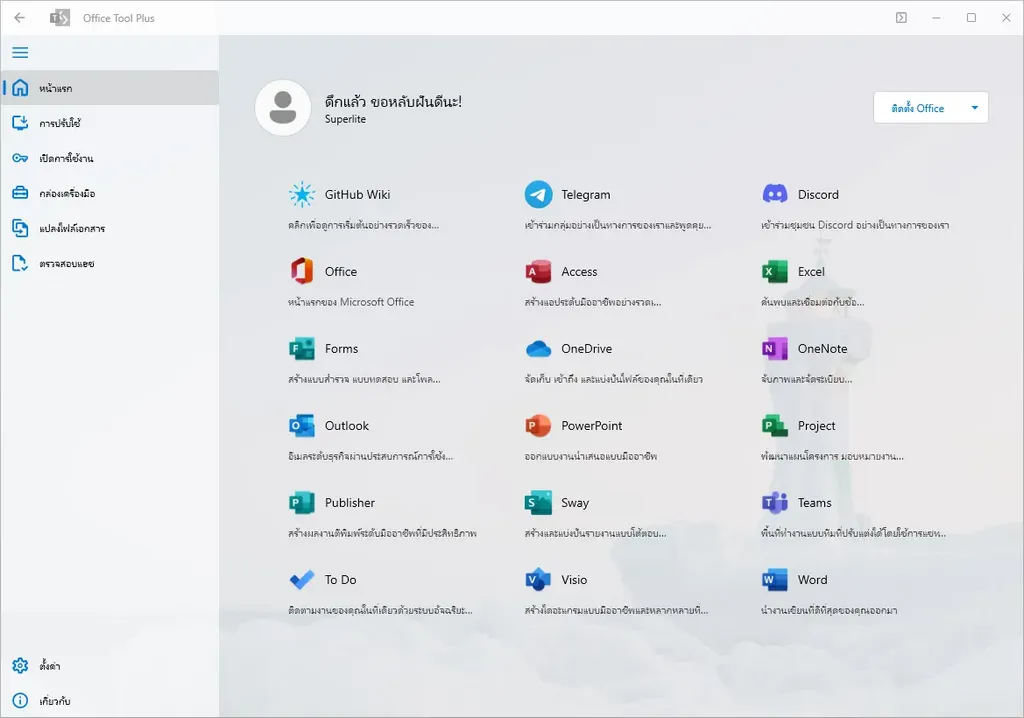The width and height of the screenshot is (1024, 718).
Task: Click the To Do link title
Action: [x=340, y=580]
